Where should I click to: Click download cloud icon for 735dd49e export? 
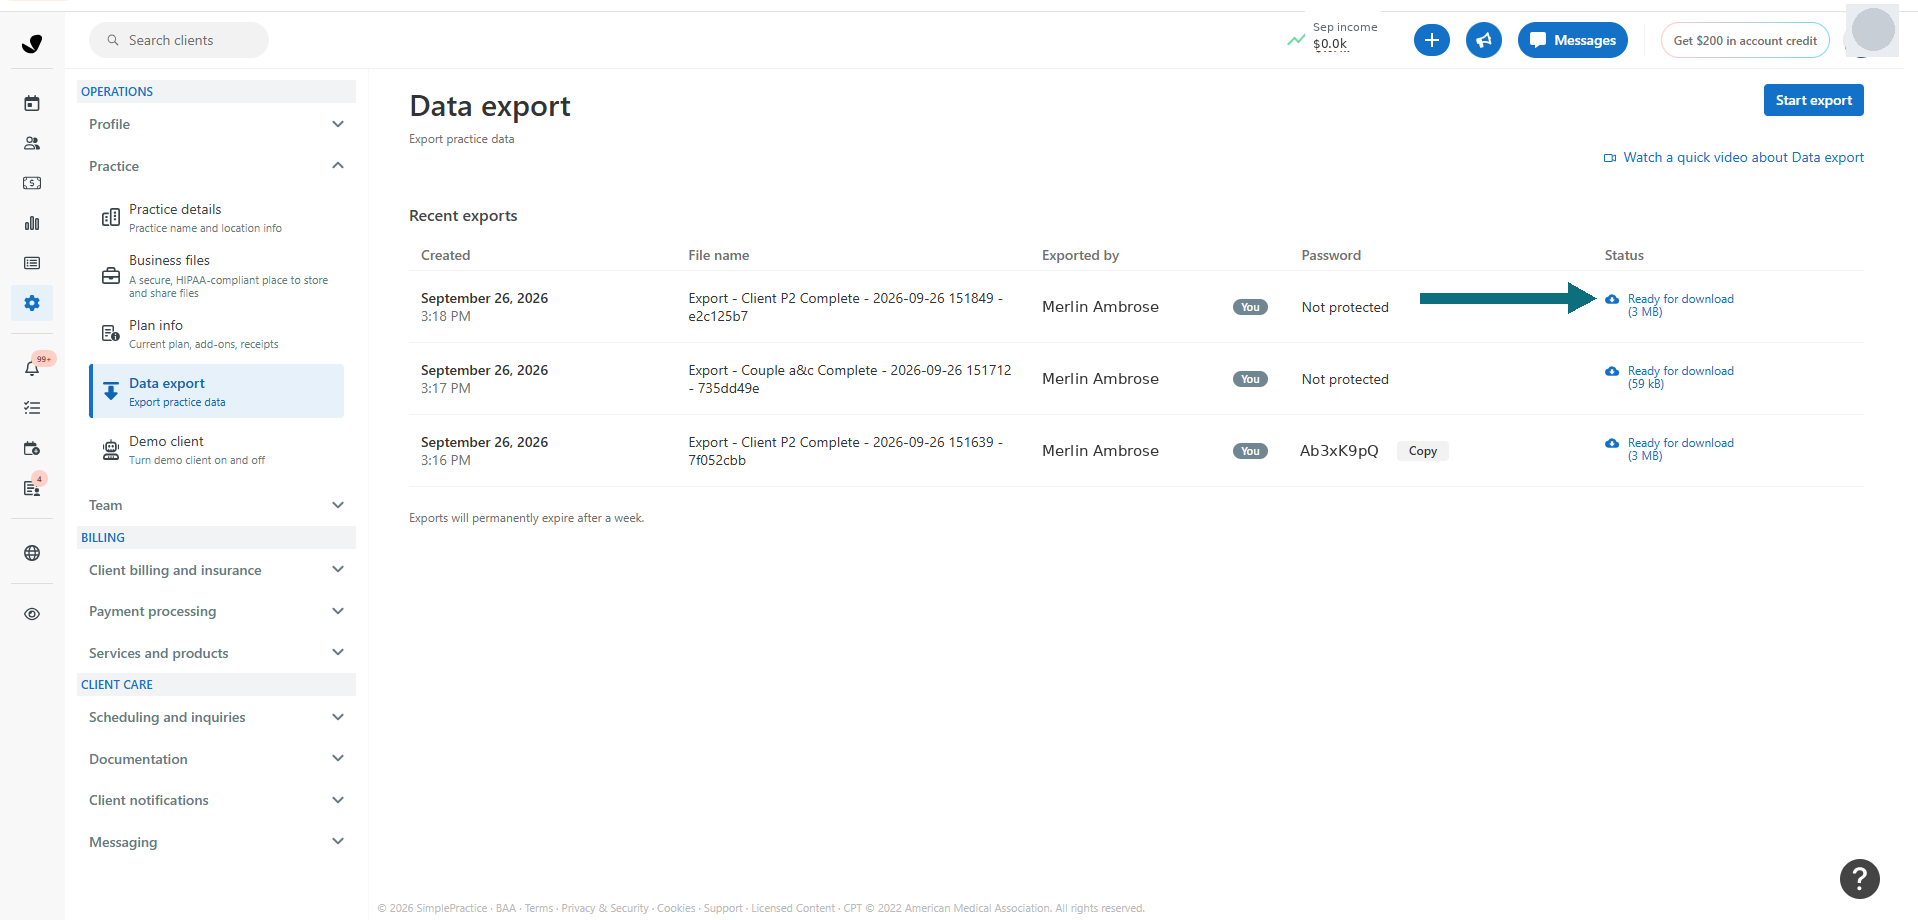[1612, 371]
